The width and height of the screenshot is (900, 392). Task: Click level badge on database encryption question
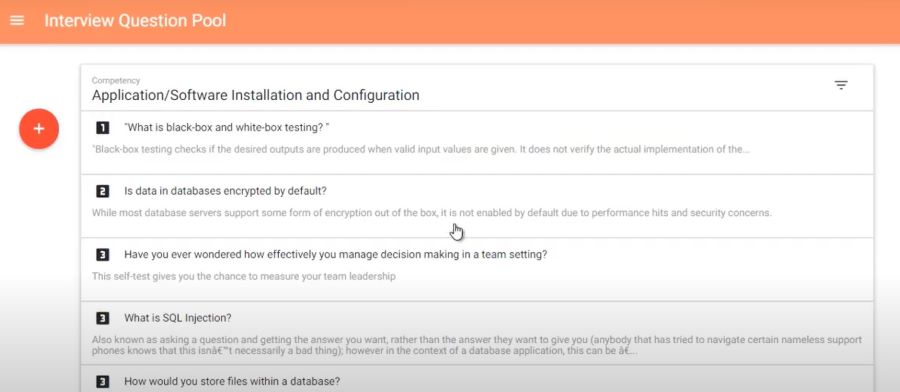[x=102, y=191]
